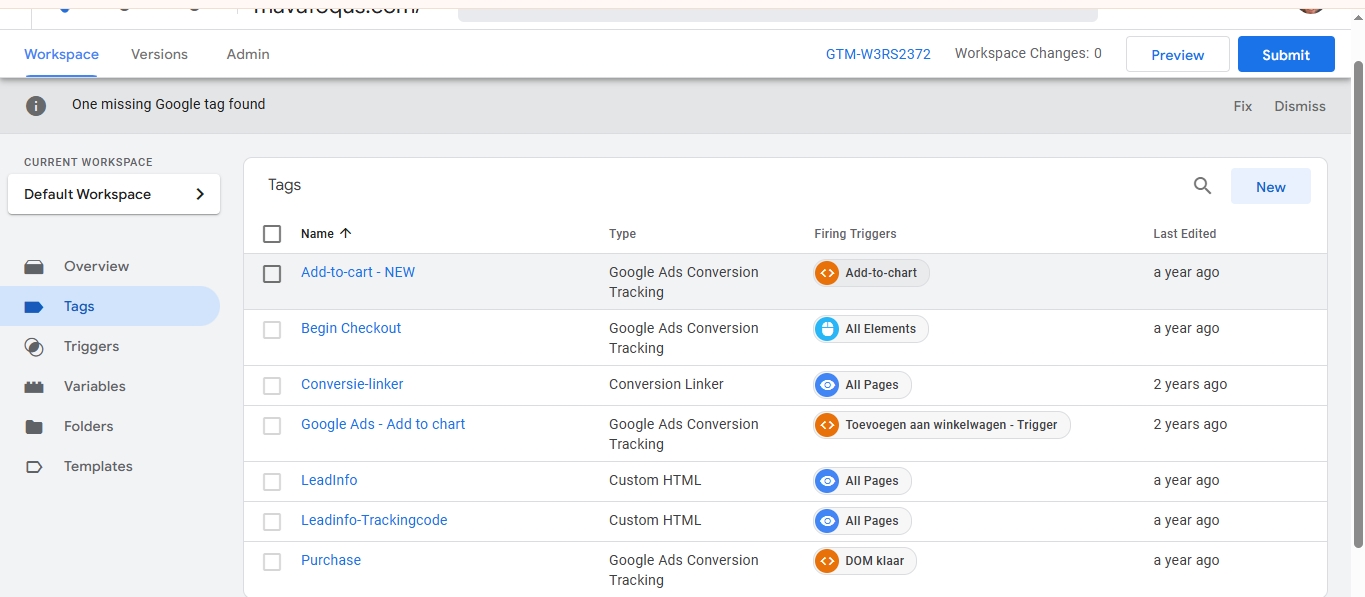Click the eye icon on Leadinfo-Trackingcode's trigger
Screen dimensions: 1365x597
[x=827, y=521]
